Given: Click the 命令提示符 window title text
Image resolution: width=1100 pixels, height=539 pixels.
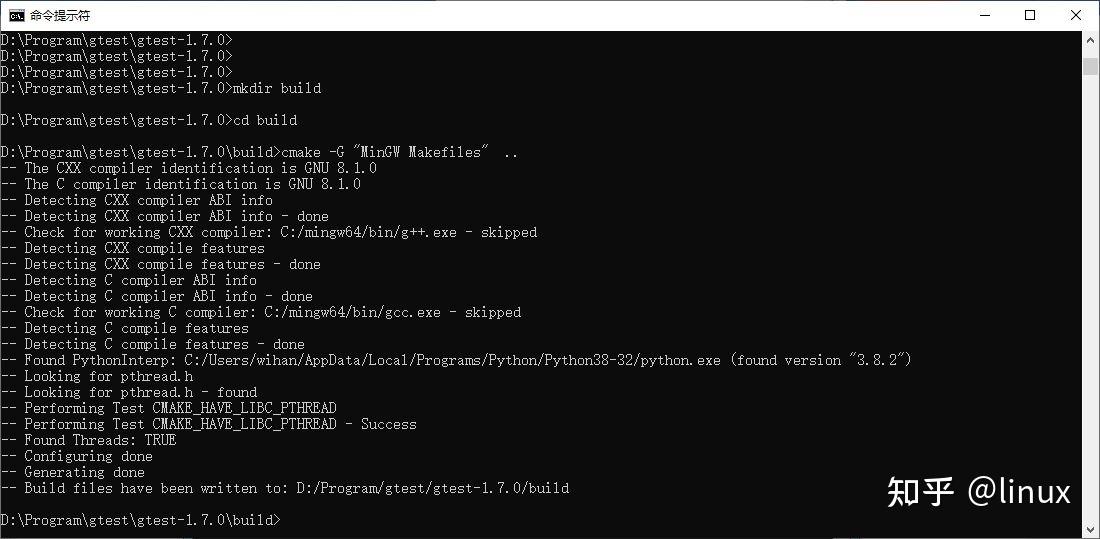Looking at the screenshot, I should pyautogui.click(x=60, y=15).
